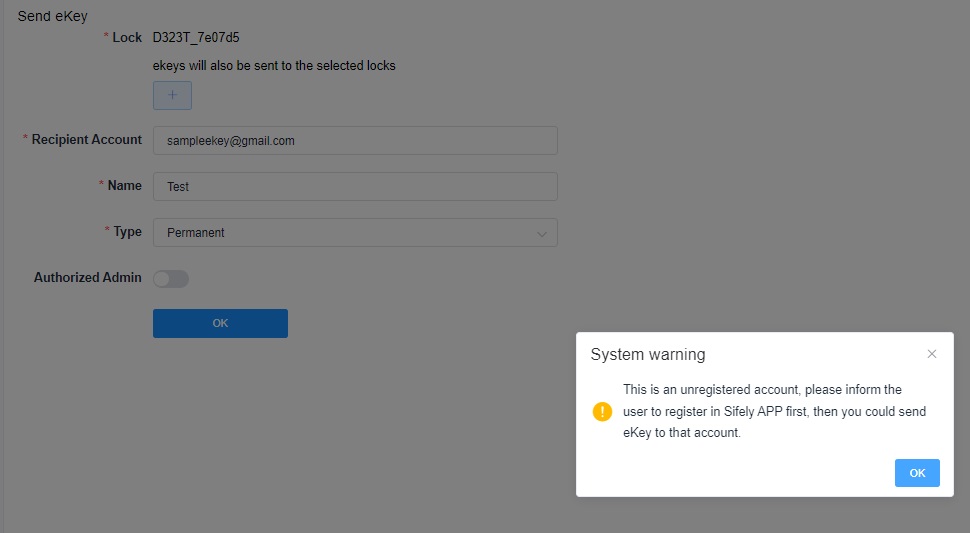Screen dimensions: 970x533
Task: Click the Send eKey page heading
Action: (53, 17)
